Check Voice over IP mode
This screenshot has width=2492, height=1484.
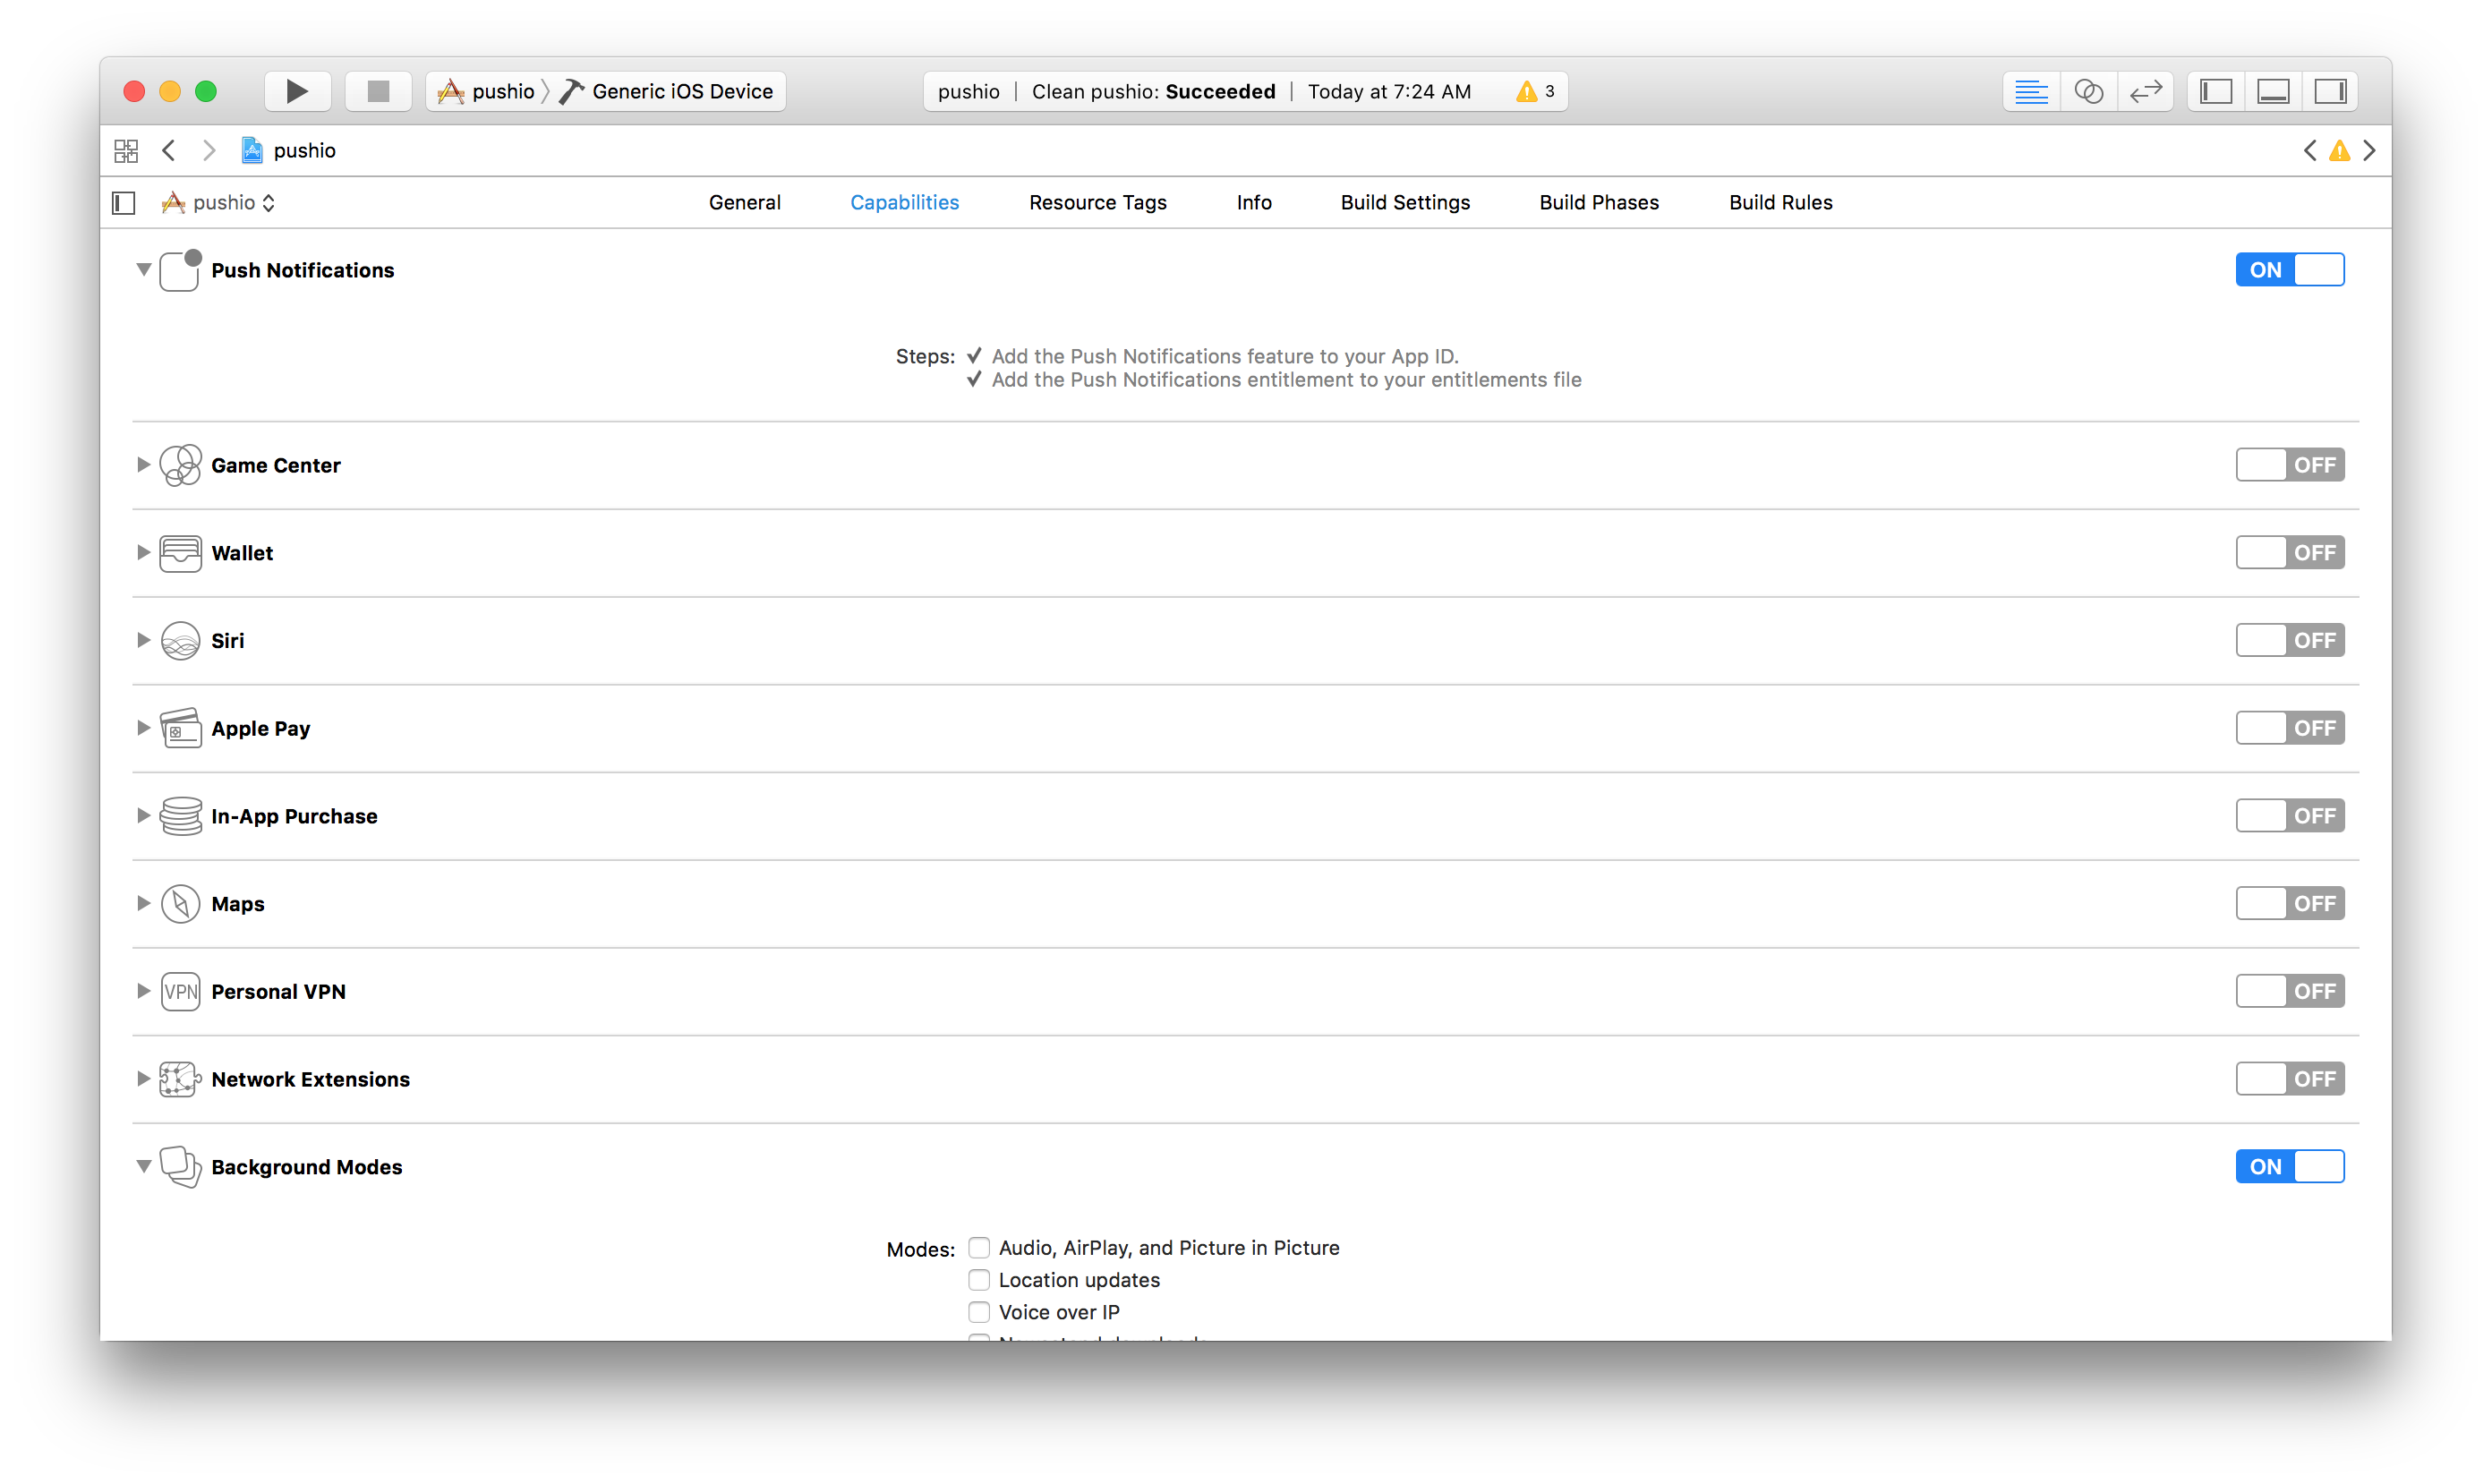pyautogui.click(x=979, y=1312)
